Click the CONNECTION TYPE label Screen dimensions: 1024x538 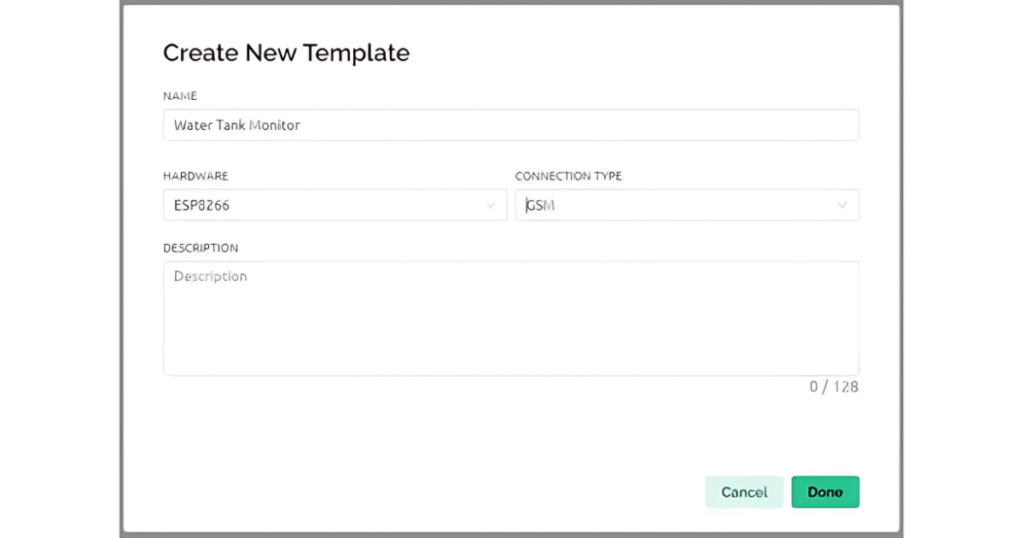[568, 176]
